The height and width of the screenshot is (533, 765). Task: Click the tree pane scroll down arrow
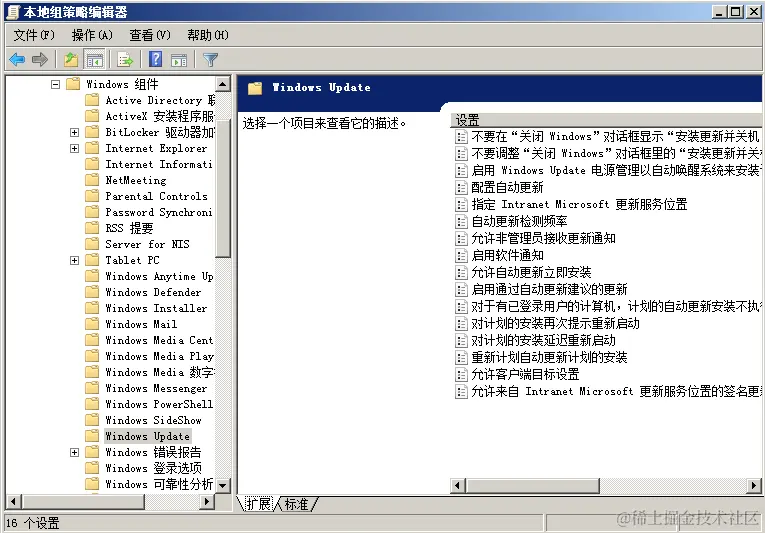click(223, 485)
